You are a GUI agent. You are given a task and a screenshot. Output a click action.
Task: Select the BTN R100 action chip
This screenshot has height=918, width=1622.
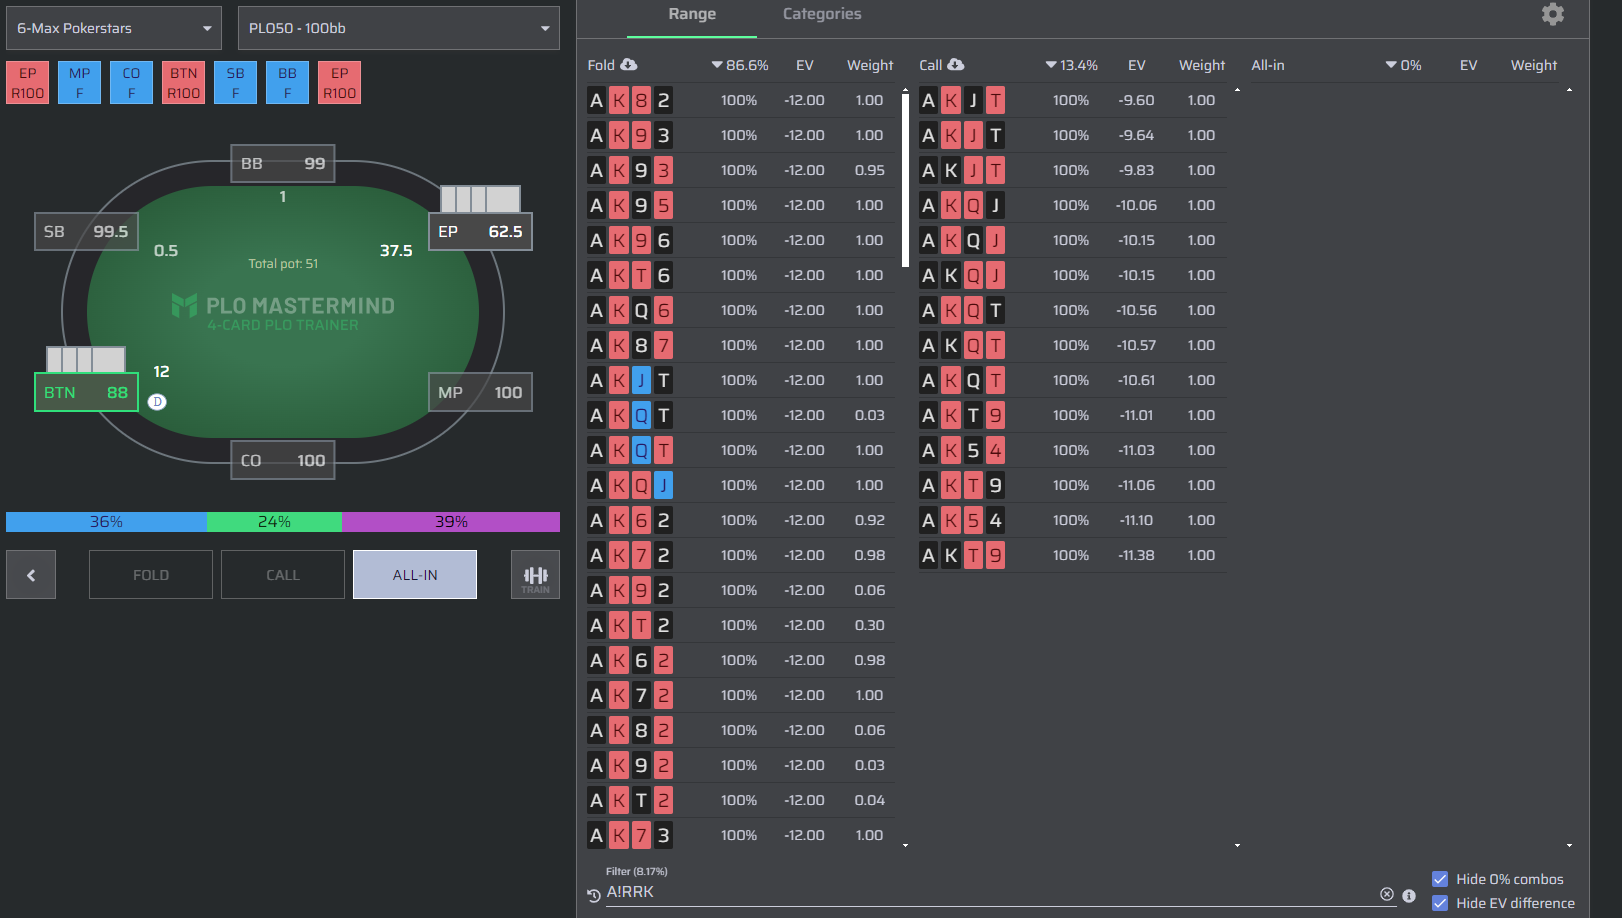[184, 83]
